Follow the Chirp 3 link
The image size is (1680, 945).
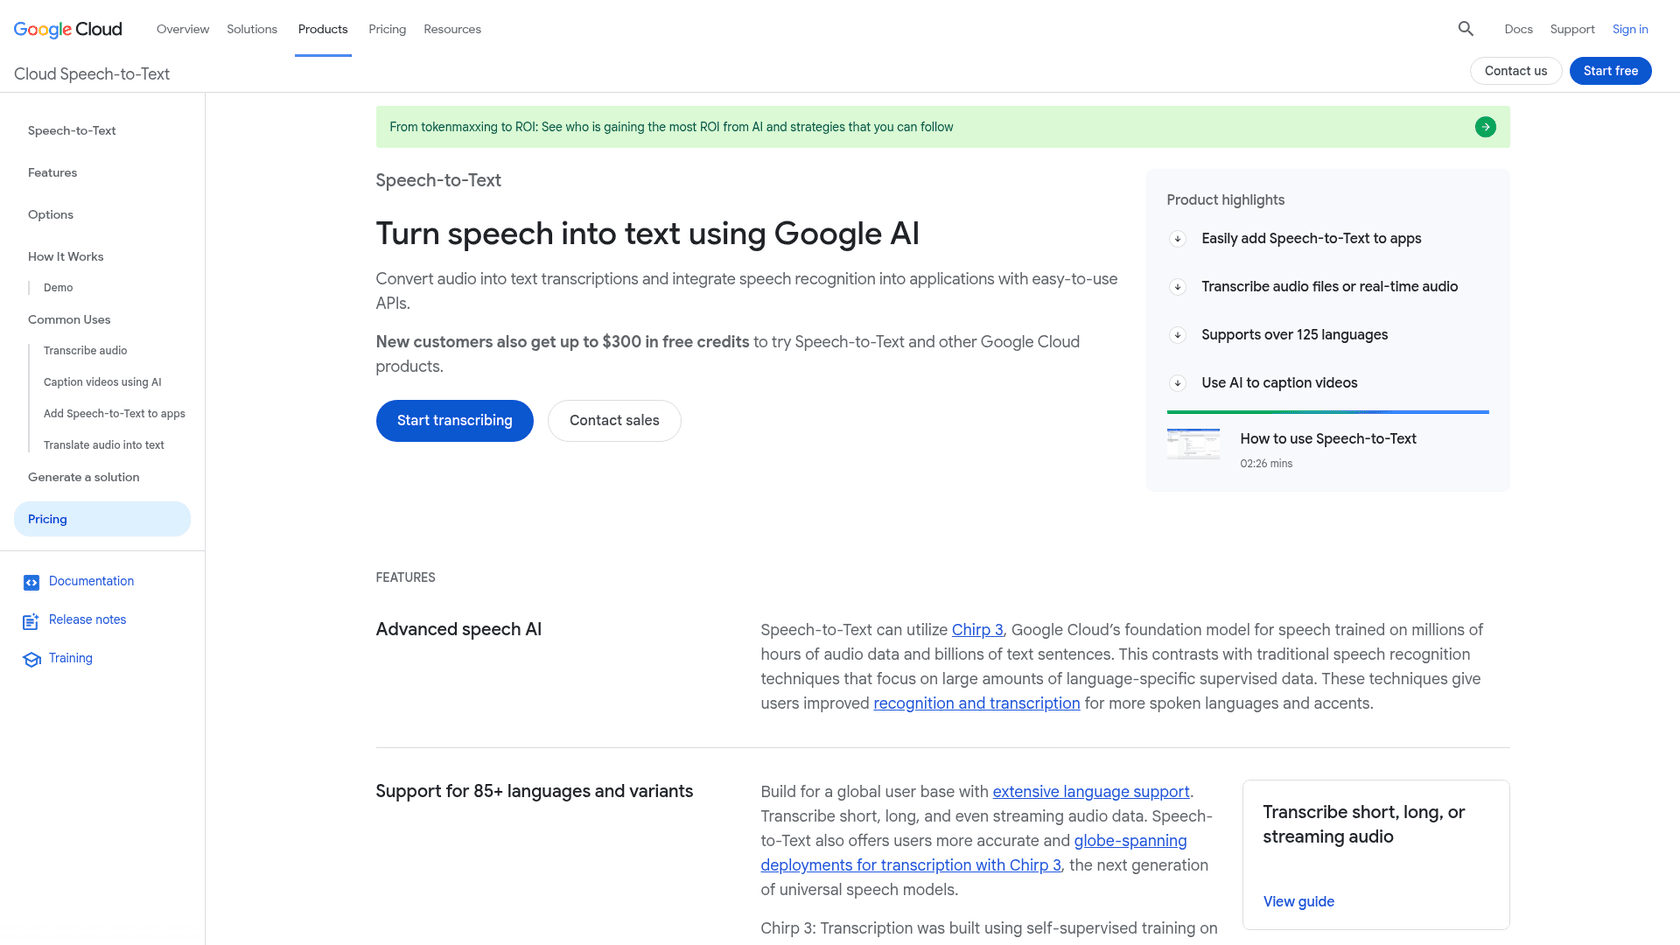point(977,630)
